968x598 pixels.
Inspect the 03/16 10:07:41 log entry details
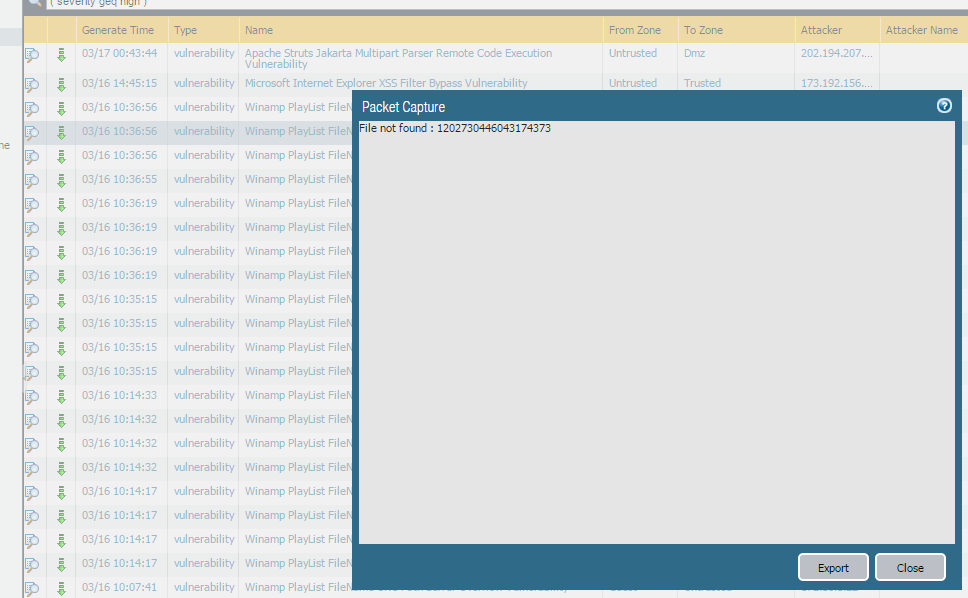tap(32, 588)
